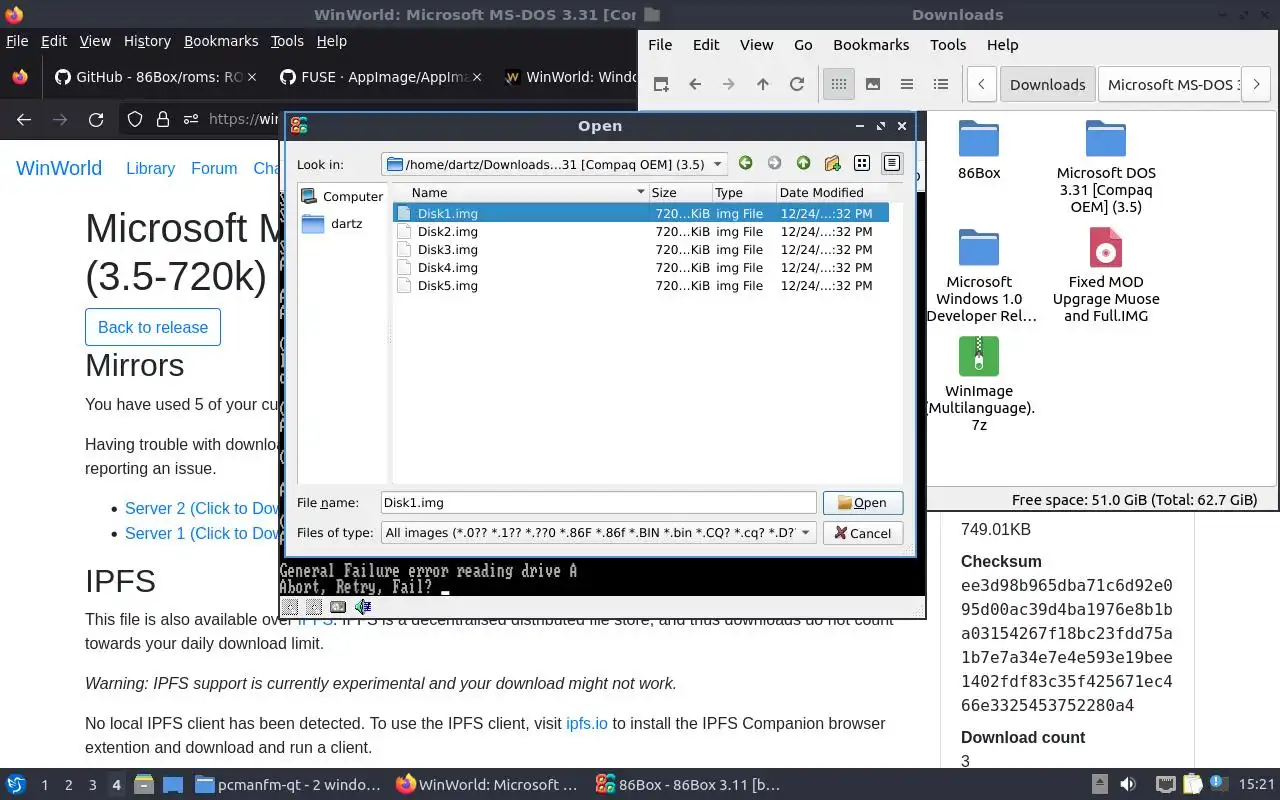Open new tab in file manager toolbar

coord(661,84)
